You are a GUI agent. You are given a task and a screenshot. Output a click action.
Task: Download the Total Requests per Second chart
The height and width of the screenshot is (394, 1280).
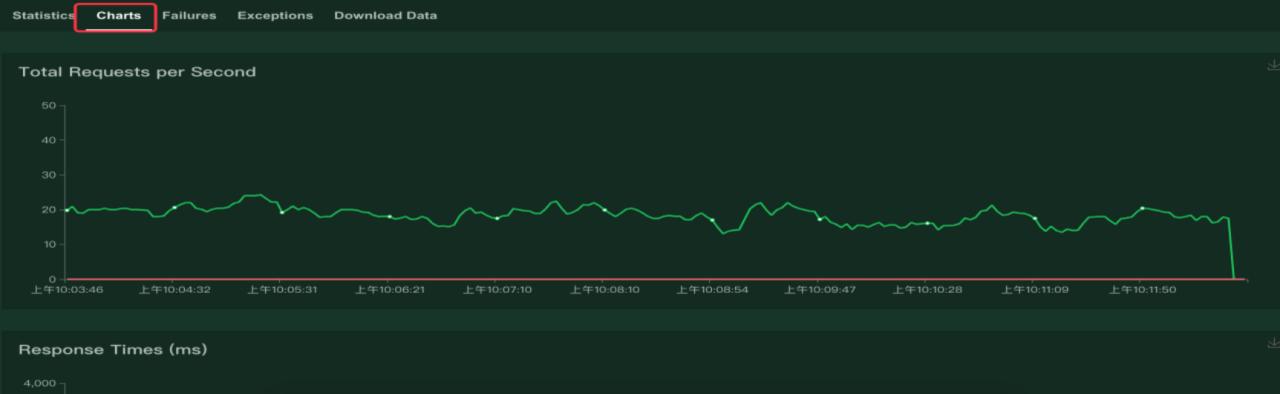(x=1273, y=64)
